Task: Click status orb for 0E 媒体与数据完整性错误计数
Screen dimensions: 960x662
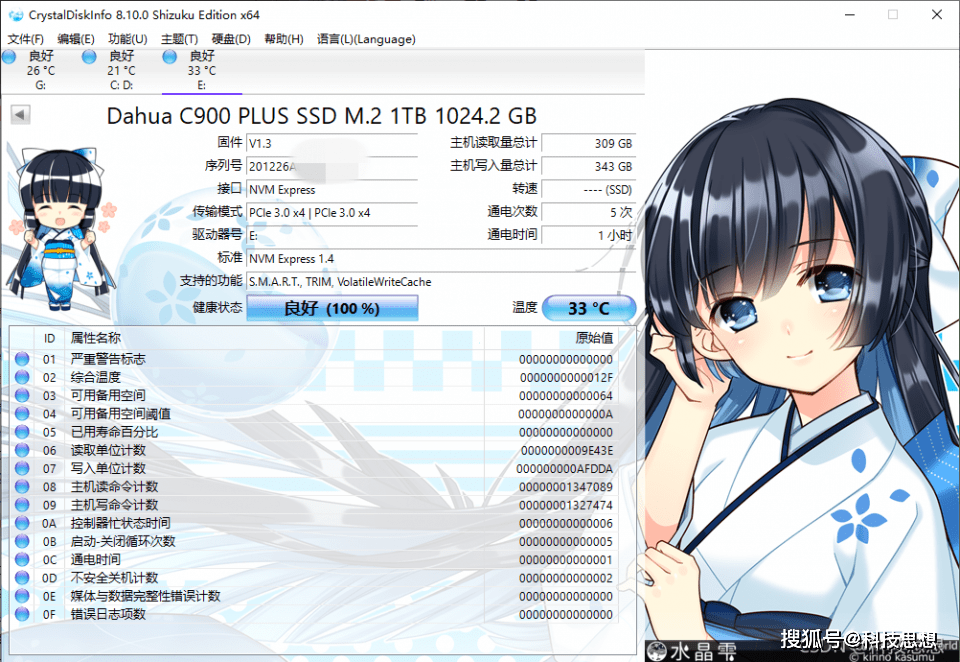Action: [22, 596]
